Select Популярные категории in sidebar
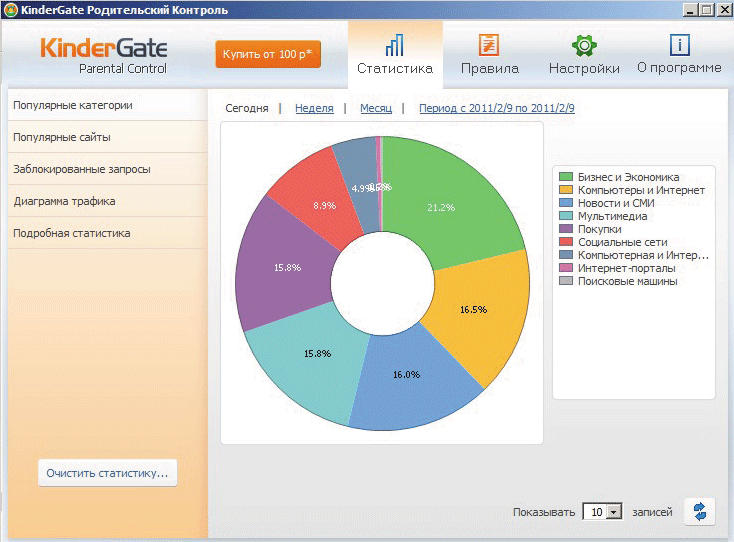The height and width of the screenshot is (542, 734). pyautogui.click(x=107, y=105)
